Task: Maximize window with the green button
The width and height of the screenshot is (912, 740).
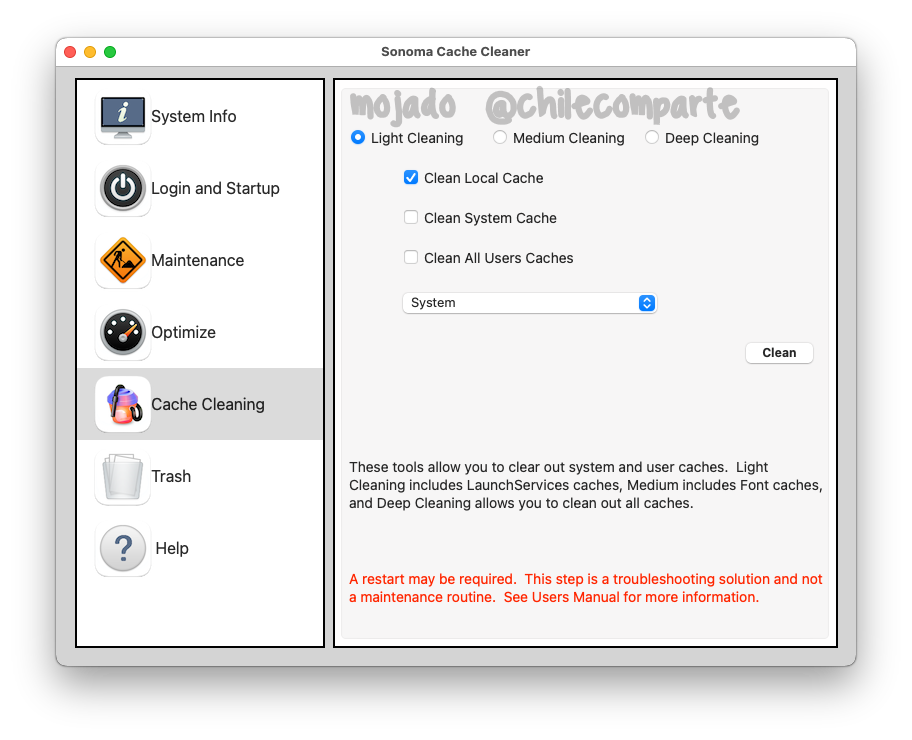Action: click(x=110, y=52)
